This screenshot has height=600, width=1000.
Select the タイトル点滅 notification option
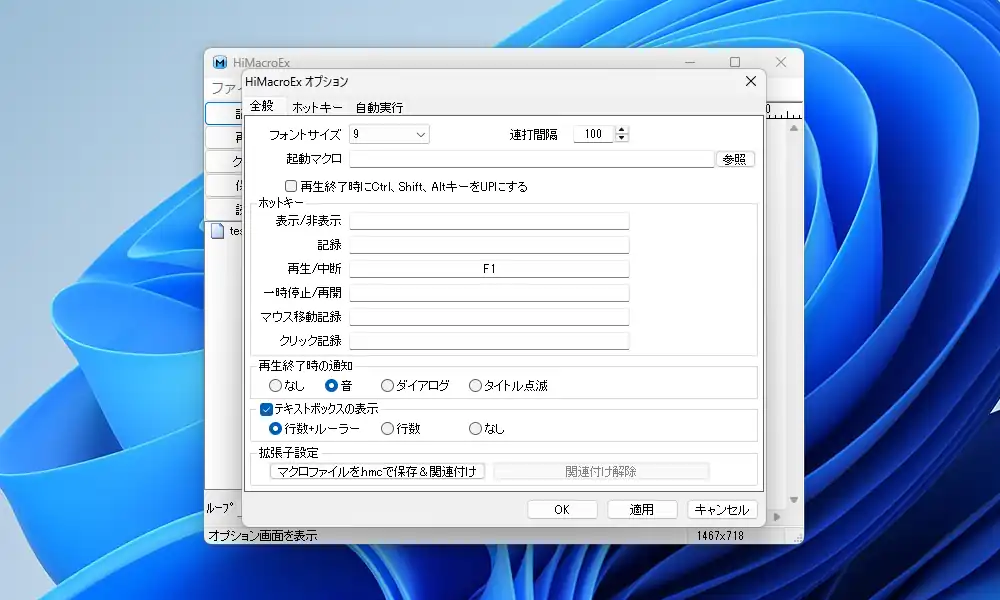[x=475, y=385]
